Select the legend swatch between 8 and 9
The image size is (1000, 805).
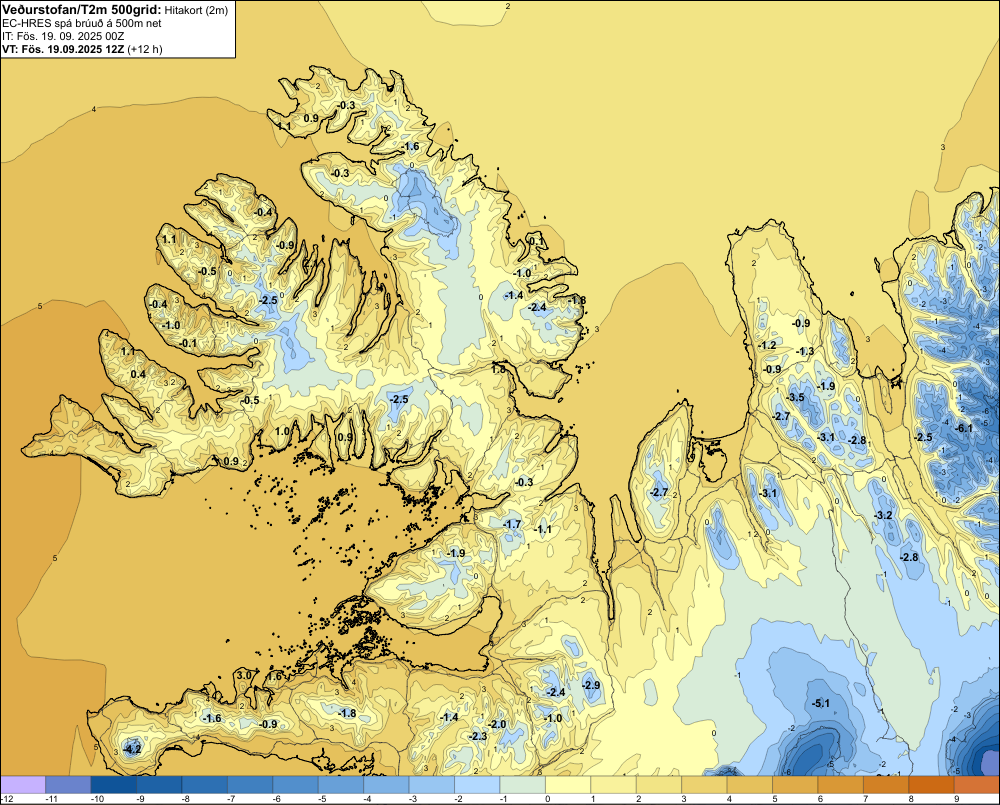click(x=932, y=784)
